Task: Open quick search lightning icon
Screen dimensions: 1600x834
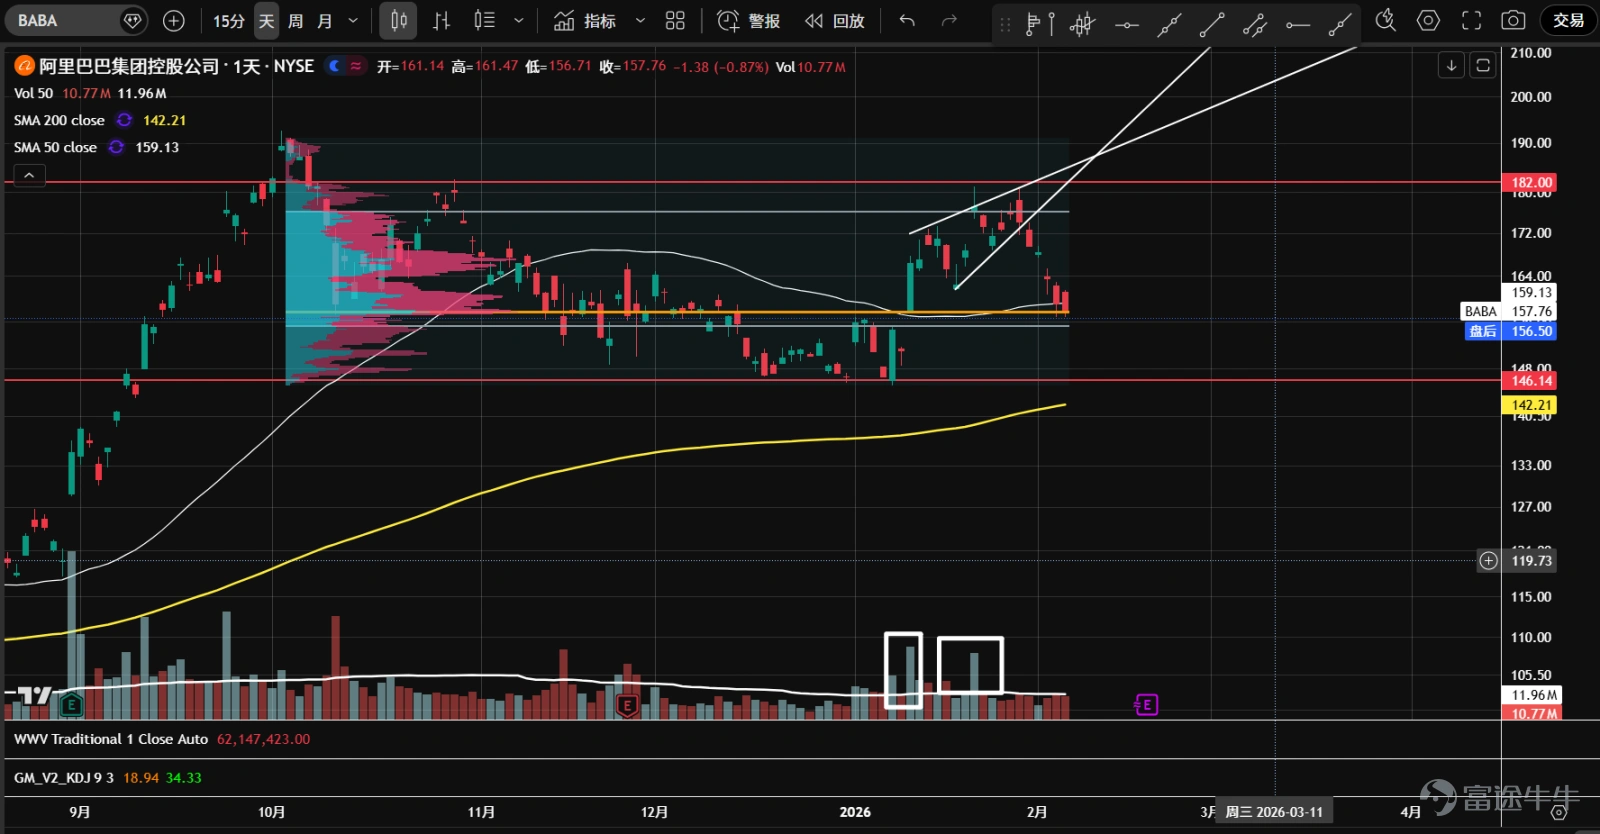Action: [x=1385, y=20]
